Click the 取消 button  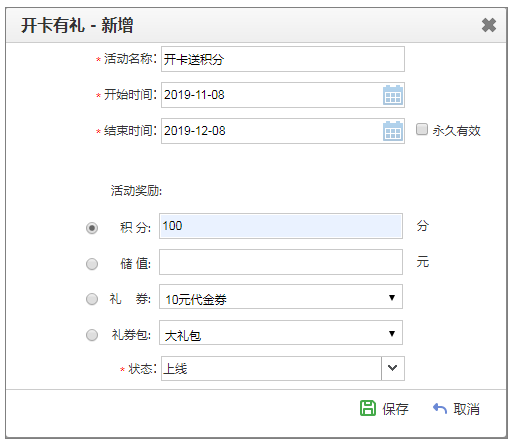tap(456, 409)
